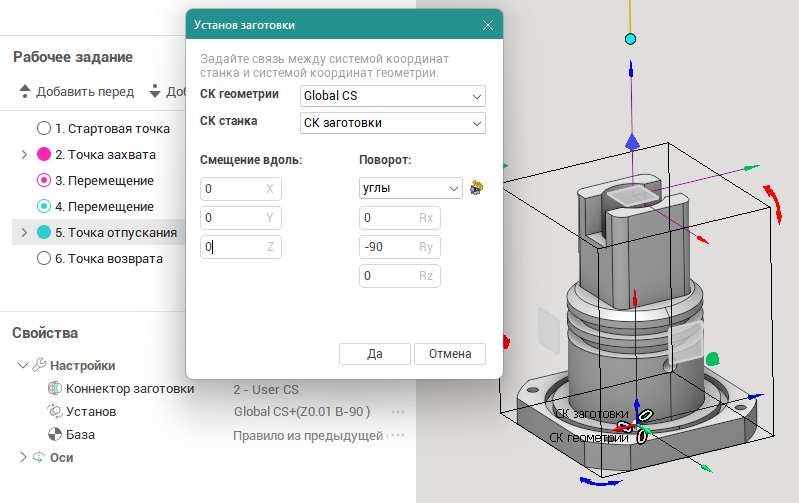Toggle the 3. Перемещение circle marker

[x=44, y=181]
